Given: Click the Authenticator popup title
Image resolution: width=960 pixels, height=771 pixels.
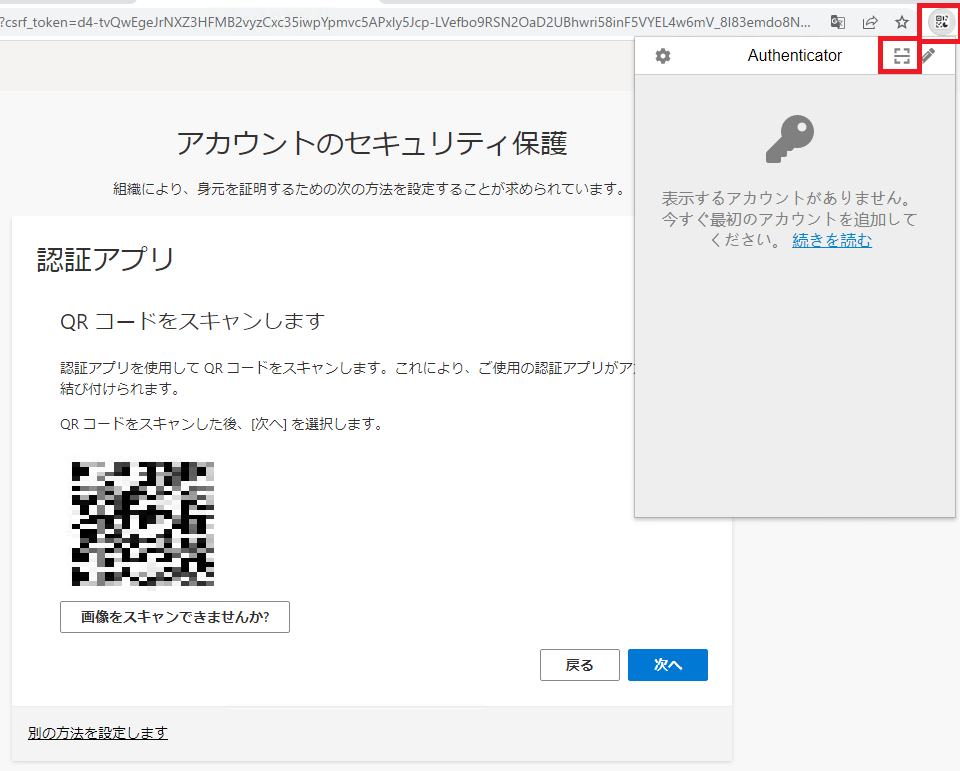Looking at the screenshot, I should (x=795, y=56).
